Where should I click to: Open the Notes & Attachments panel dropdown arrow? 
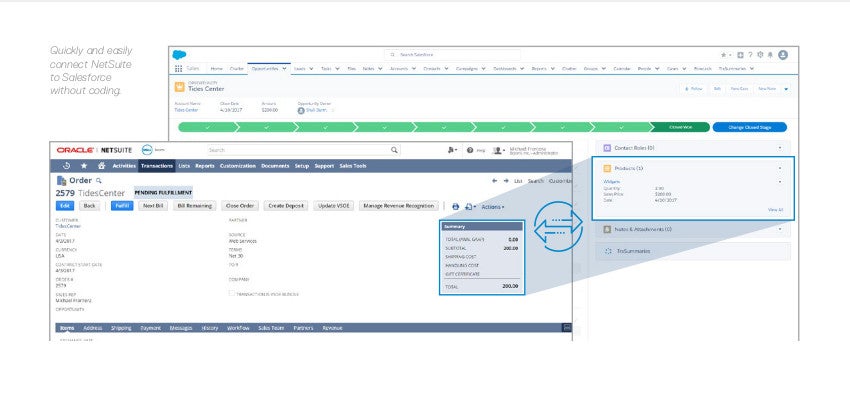[x=780, y=229]
